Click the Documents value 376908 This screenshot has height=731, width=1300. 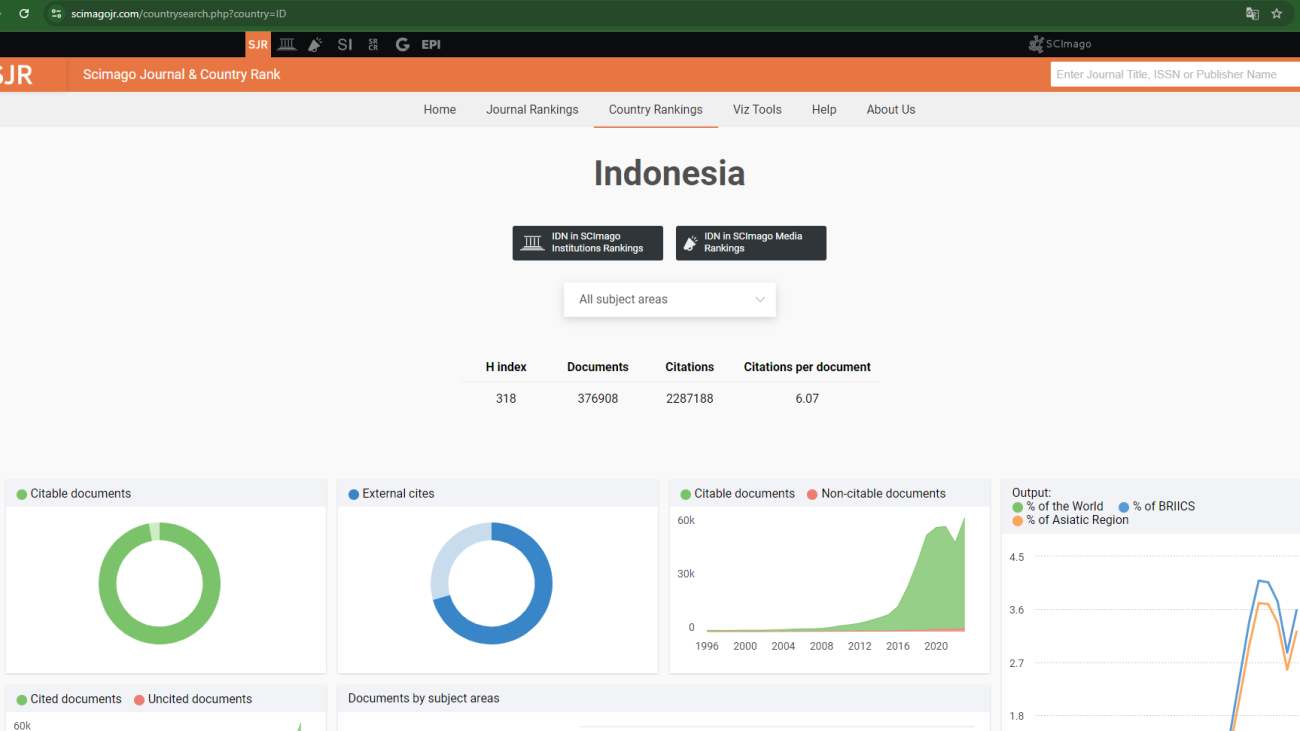[x=598, y=398]
